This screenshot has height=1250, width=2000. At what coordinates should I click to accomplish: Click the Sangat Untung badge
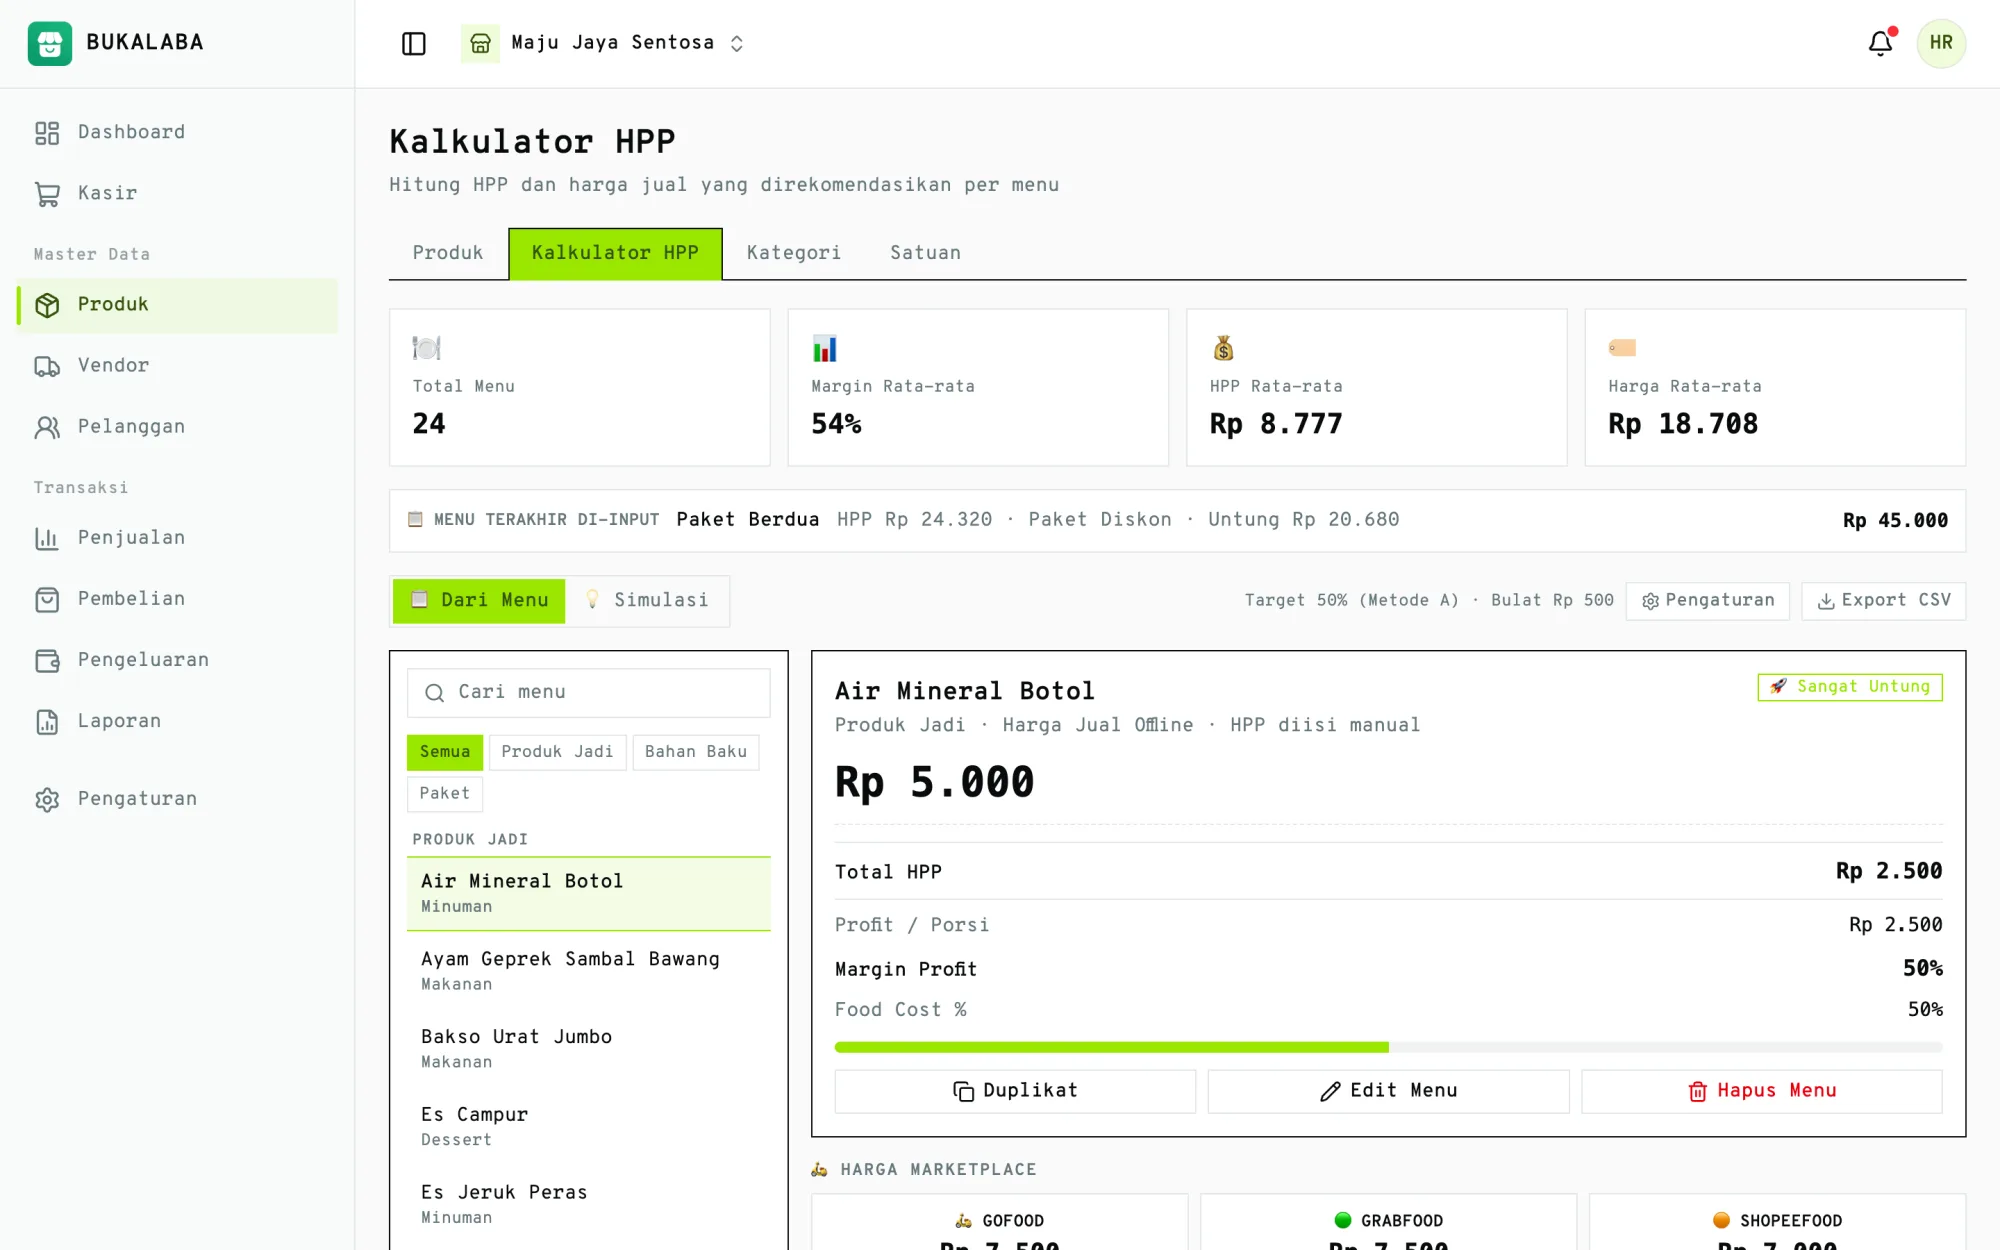1850,687
